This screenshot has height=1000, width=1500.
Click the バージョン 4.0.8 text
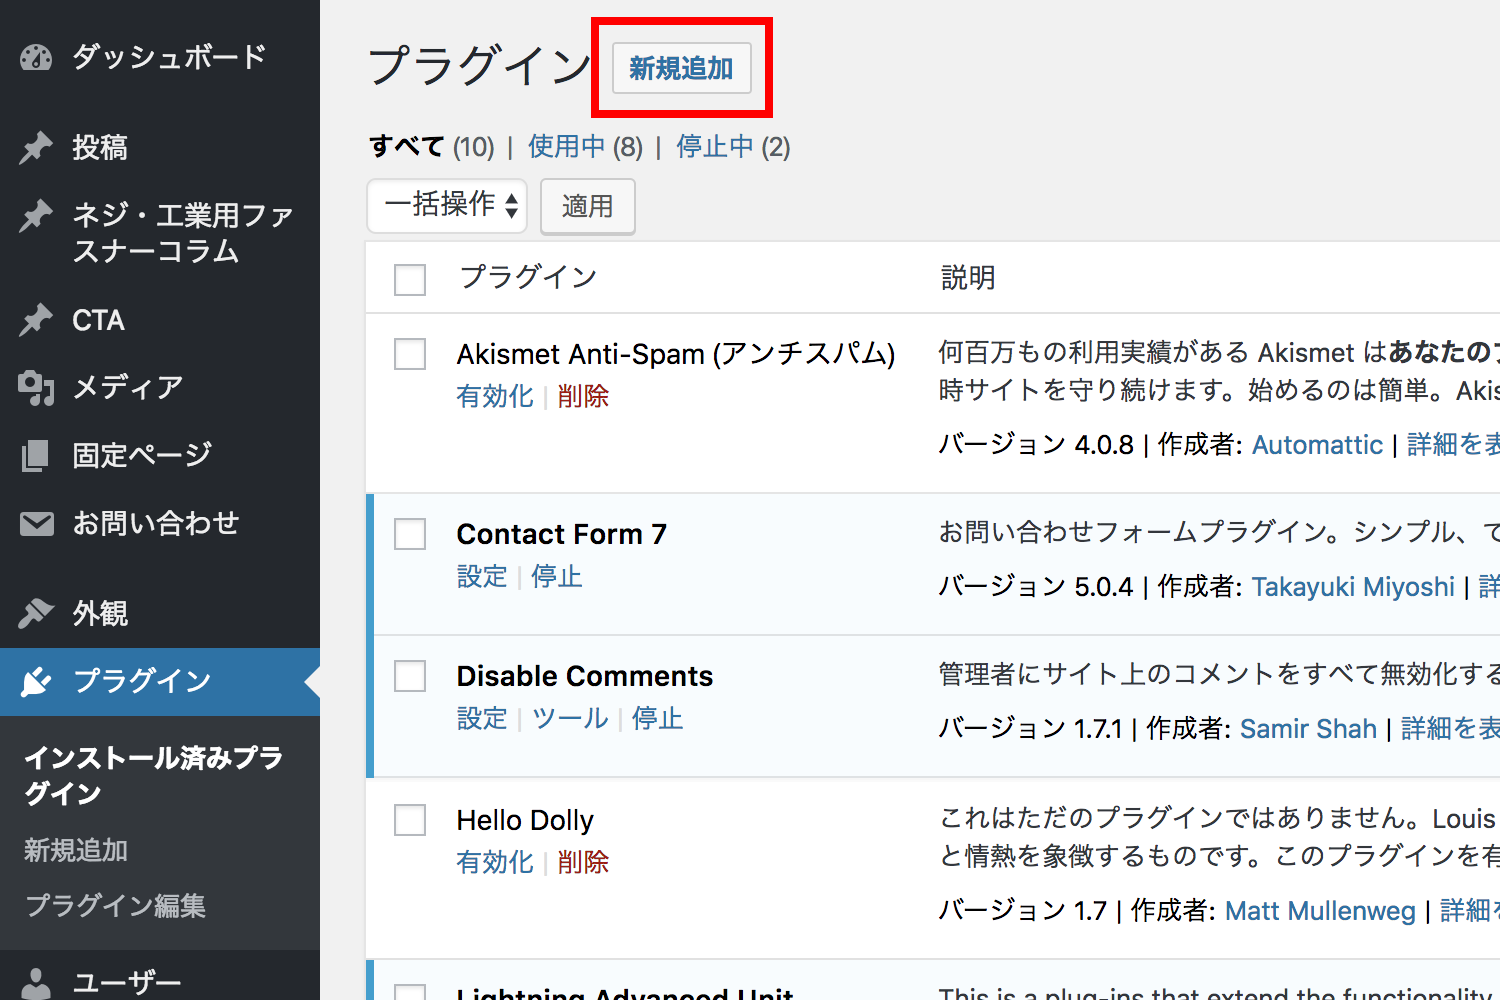pos(1036,445)
